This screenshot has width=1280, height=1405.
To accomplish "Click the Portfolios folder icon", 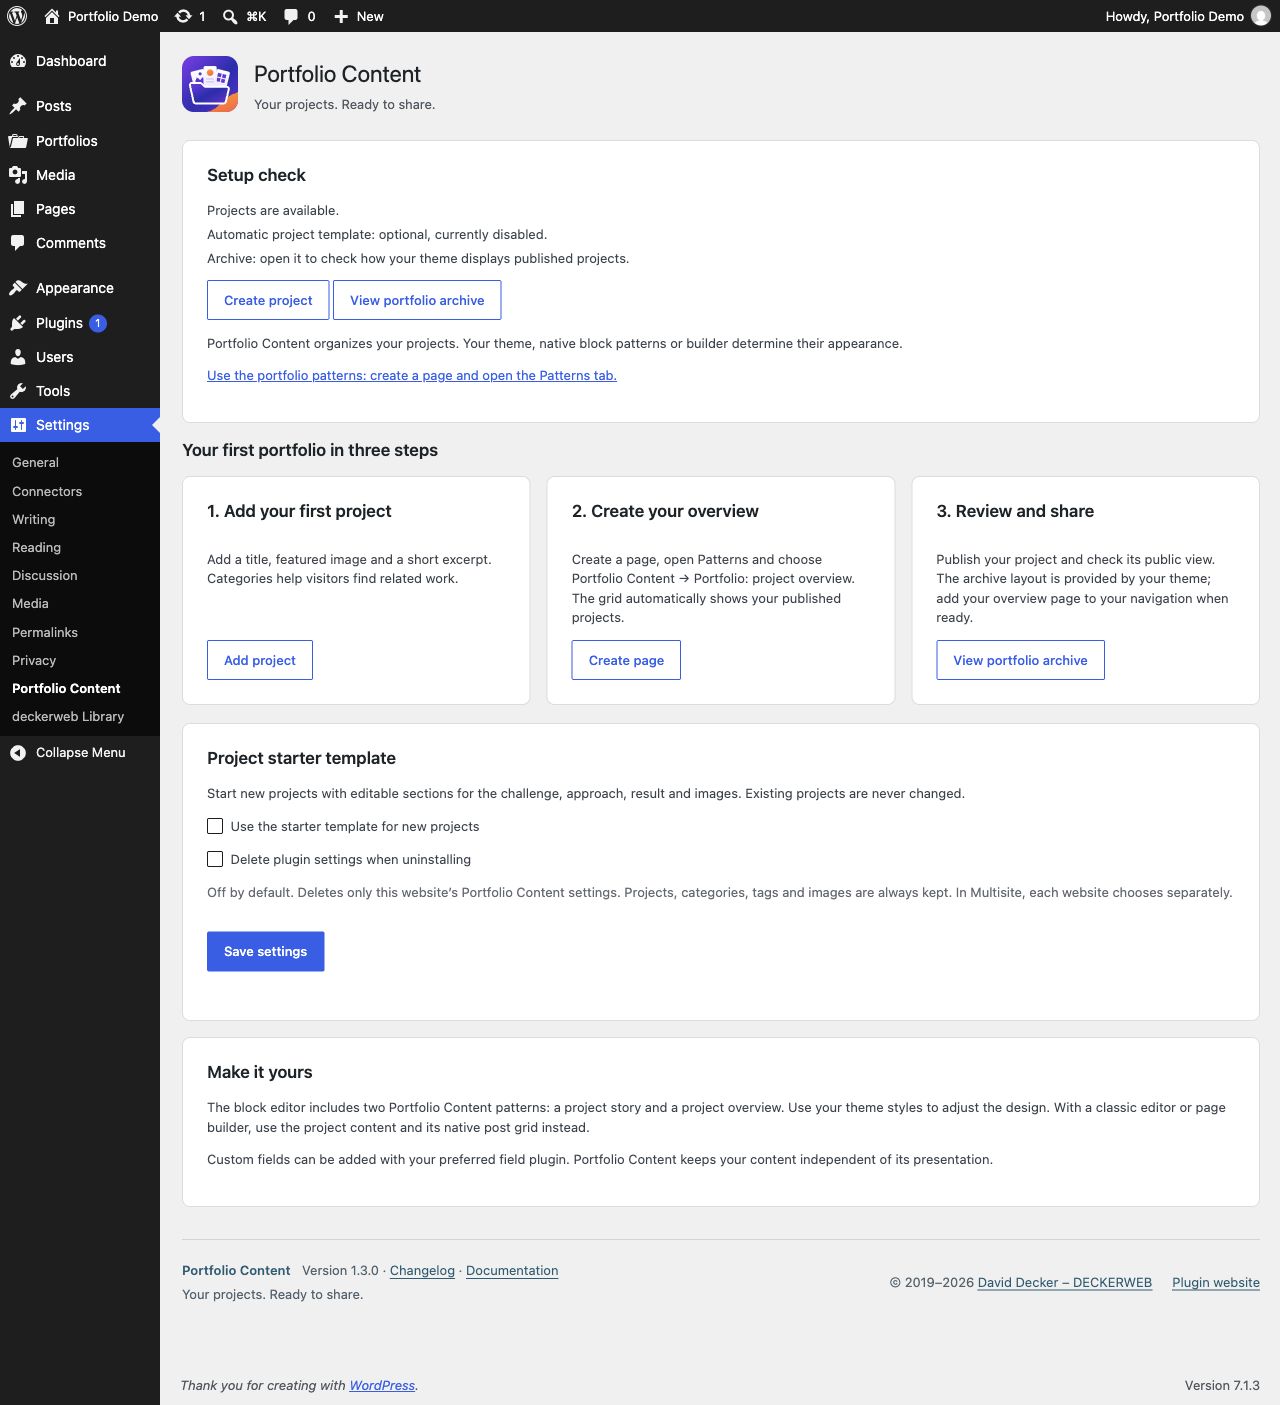I will pyautogui.click(x=18, y=141).
